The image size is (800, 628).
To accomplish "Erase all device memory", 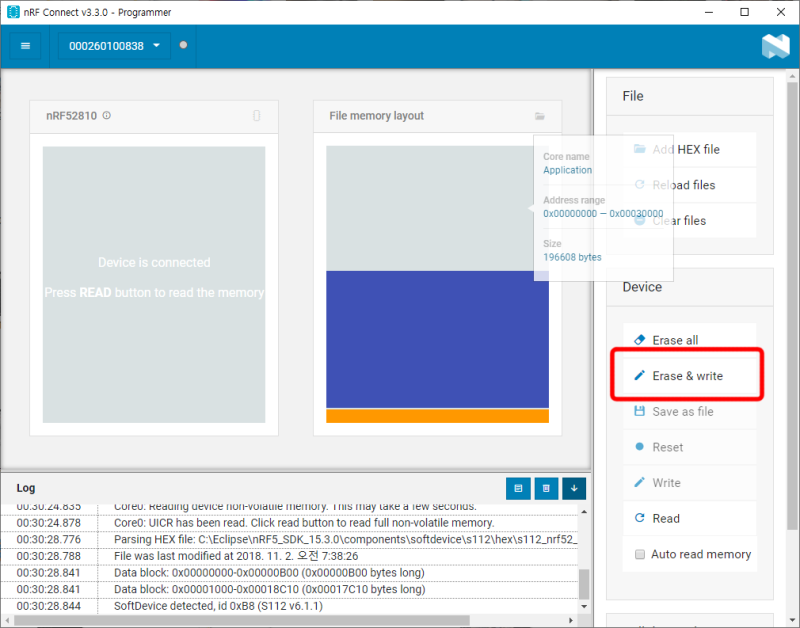I will point(689,340).
